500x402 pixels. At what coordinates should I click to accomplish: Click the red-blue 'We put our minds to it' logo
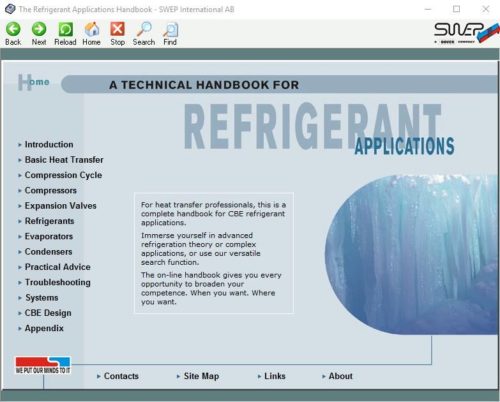[43, 365]
